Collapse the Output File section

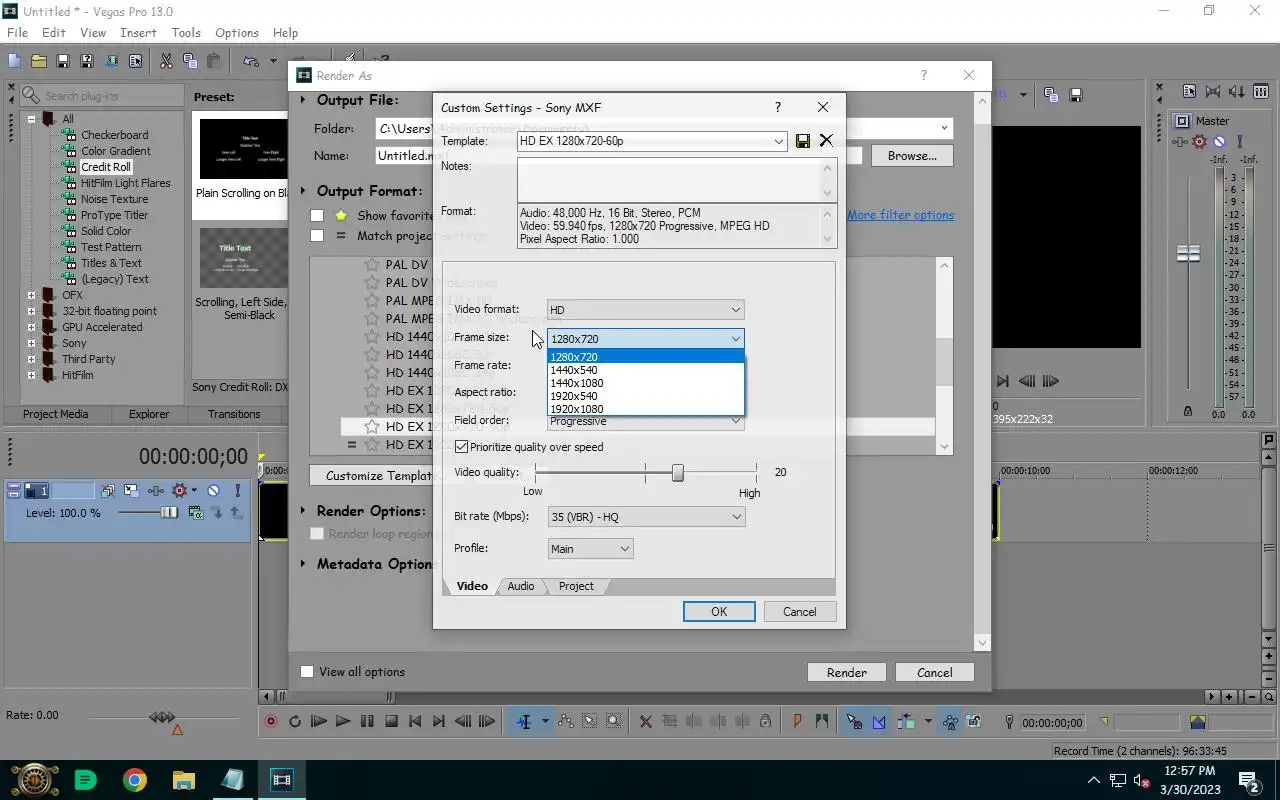tap(304, 100)
